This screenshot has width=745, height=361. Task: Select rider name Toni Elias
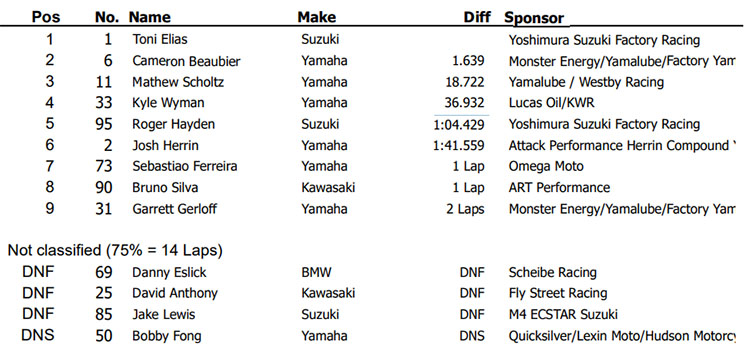[160, 39]
